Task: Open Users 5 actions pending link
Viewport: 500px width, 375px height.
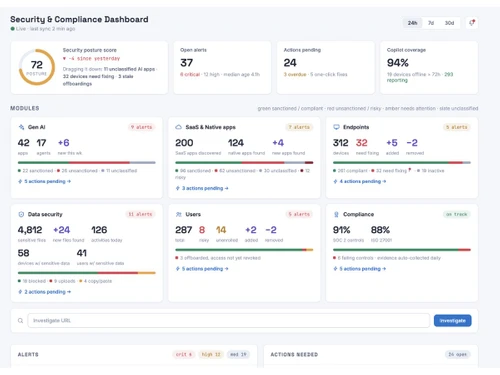Action: [202, 269]
